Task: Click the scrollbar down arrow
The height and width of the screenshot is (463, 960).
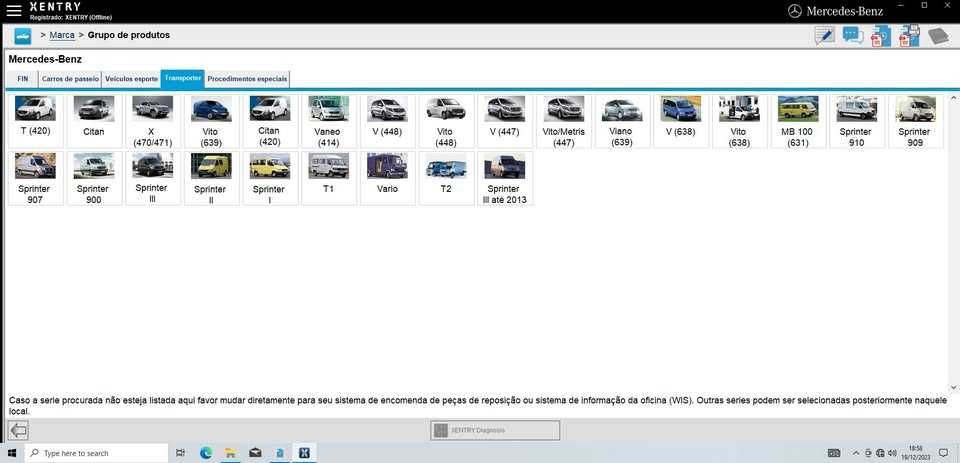Action: (953, 387)
